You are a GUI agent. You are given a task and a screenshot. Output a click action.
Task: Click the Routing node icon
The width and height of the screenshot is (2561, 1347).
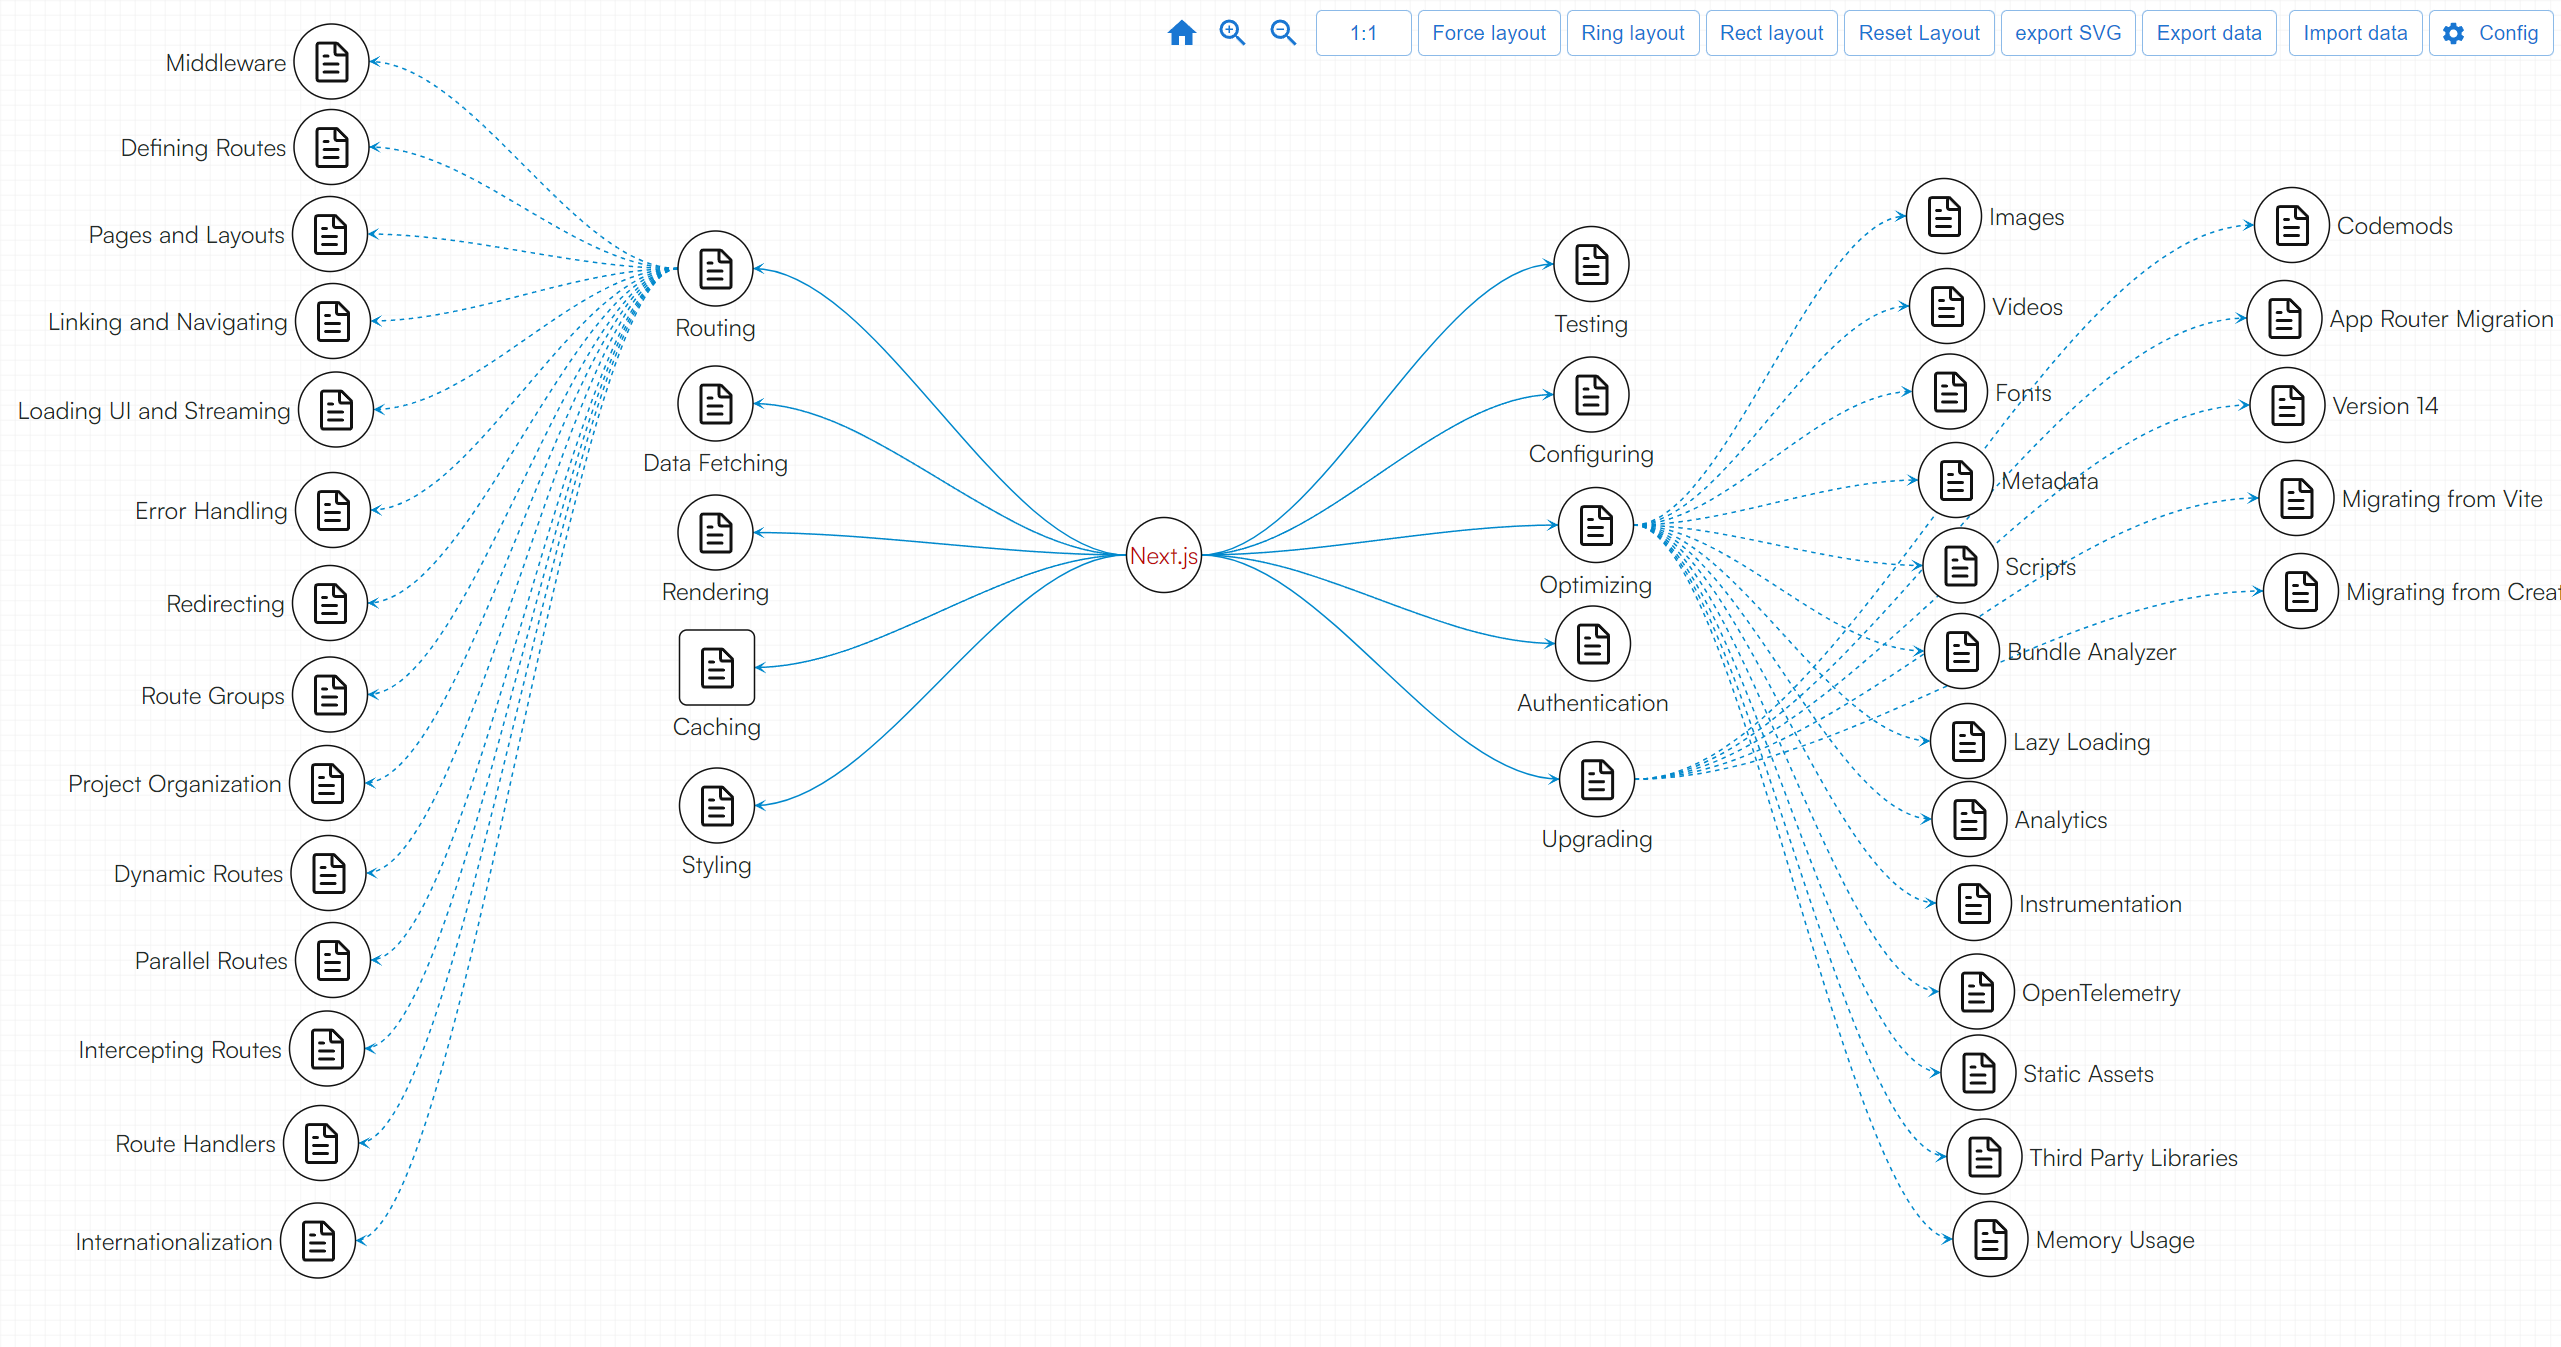pos(715,268)
